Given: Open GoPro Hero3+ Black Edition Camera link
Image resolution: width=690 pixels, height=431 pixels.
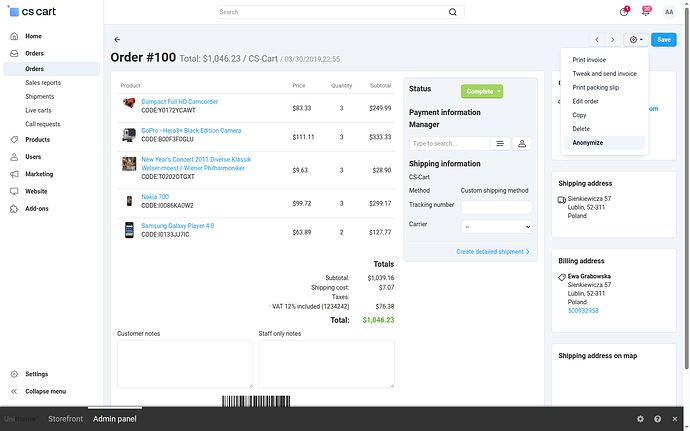Looking at the screenshot, I should (x=191, y=131).
